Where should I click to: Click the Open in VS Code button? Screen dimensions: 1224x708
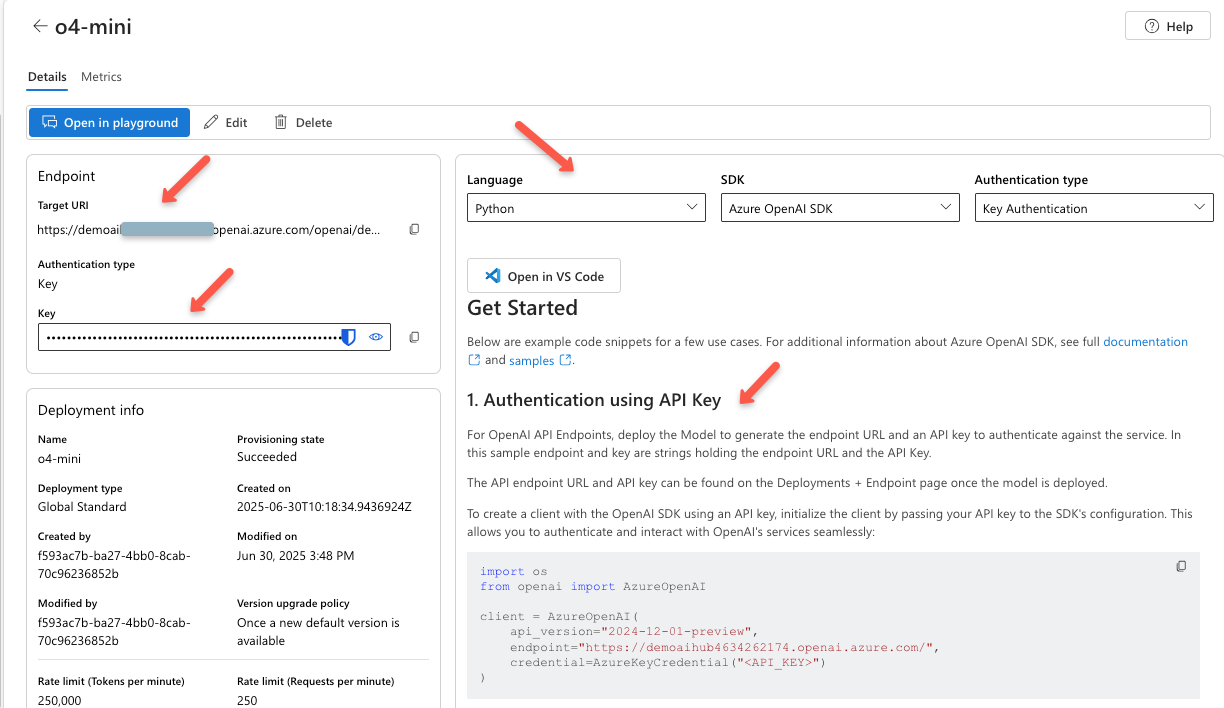click(x=543, y=275)
